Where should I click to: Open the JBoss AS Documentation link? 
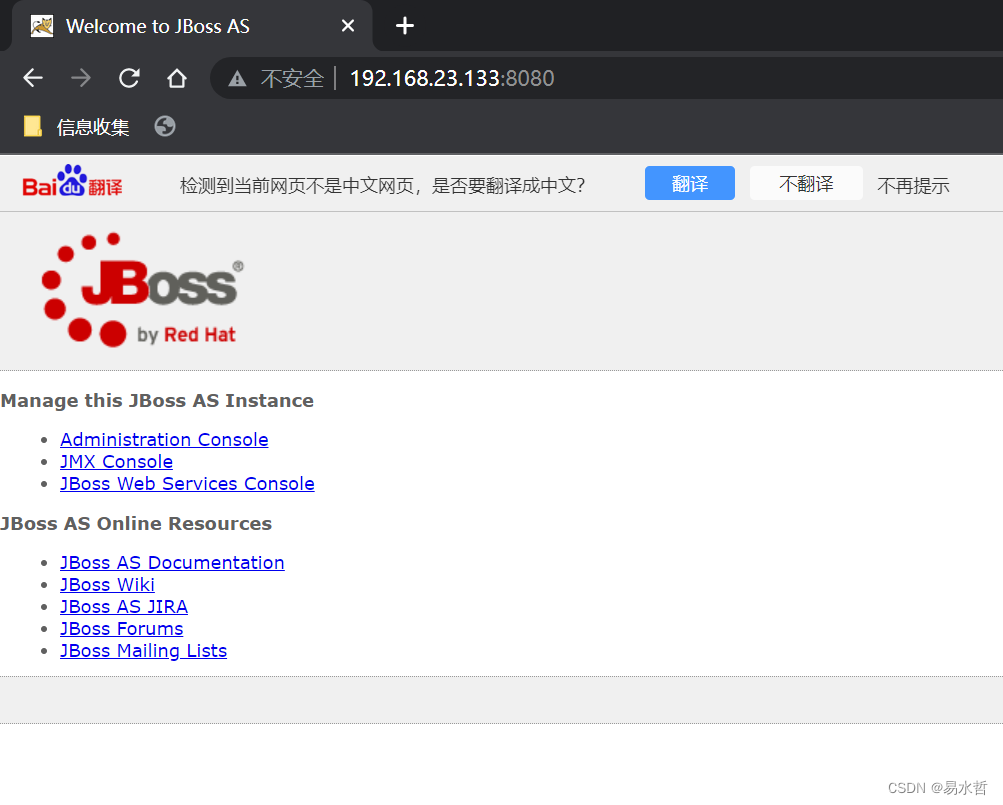(x=172, y=562)
